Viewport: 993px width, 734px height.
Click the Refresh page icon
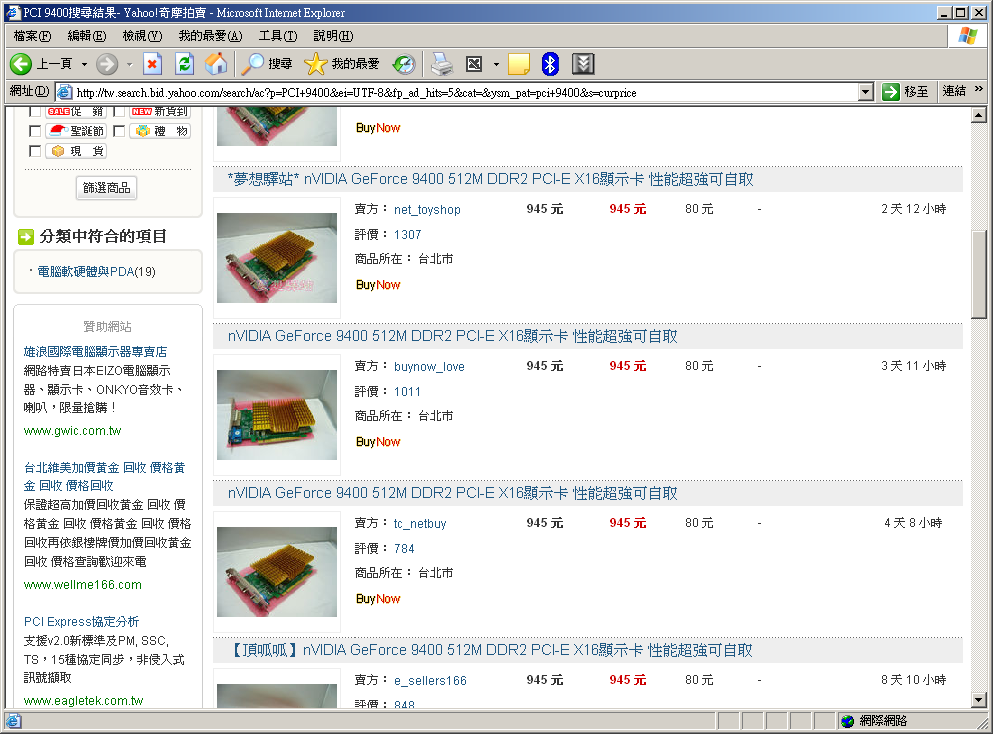point(184,64)
